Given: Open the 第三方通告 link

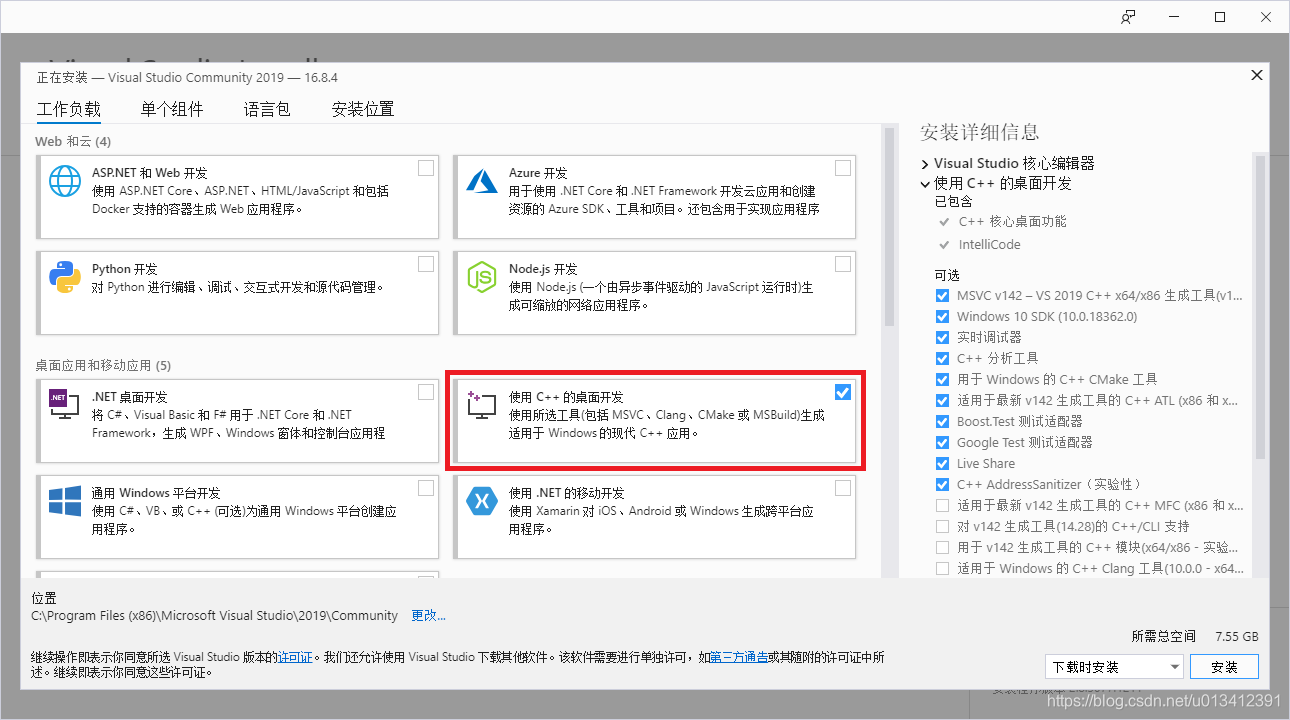Looking at the screenshot, I should click(x=739, y=657).
